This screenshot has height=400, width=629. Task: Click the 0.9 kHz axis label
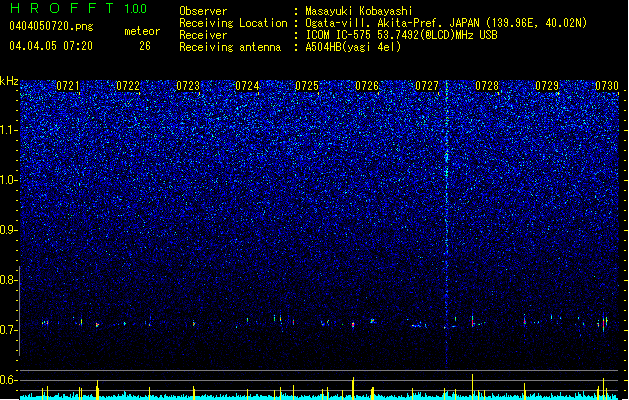(8, 230)
